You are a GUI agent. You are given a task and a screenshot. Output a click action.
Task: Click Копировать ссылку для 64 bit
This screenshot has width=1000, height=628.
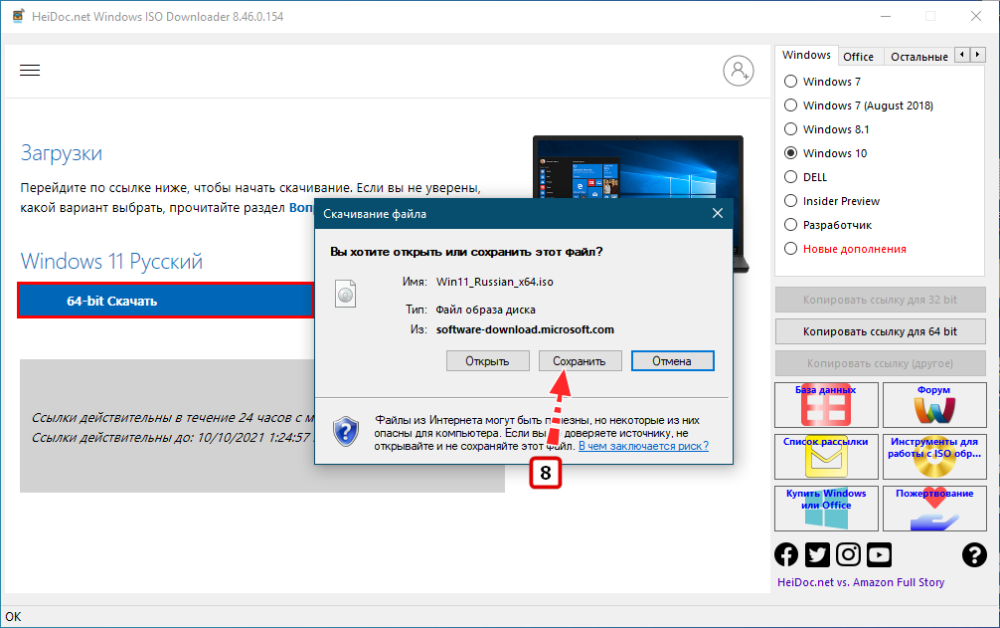(880, 332)
